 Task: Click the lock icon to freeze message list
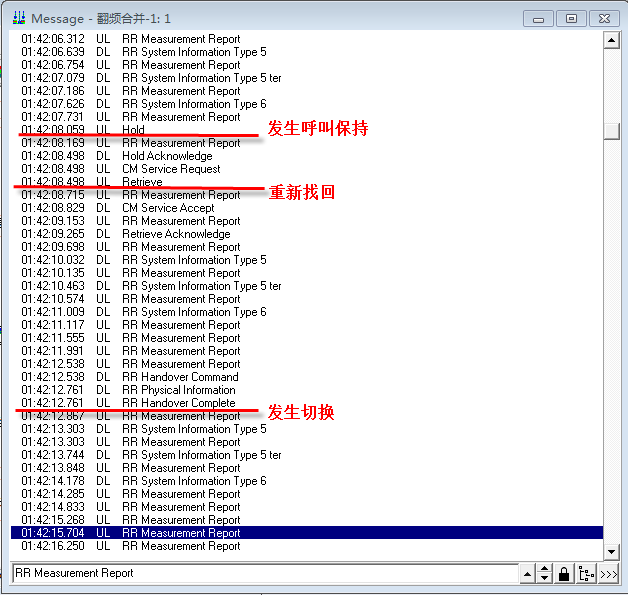click(x=564, y=574)
